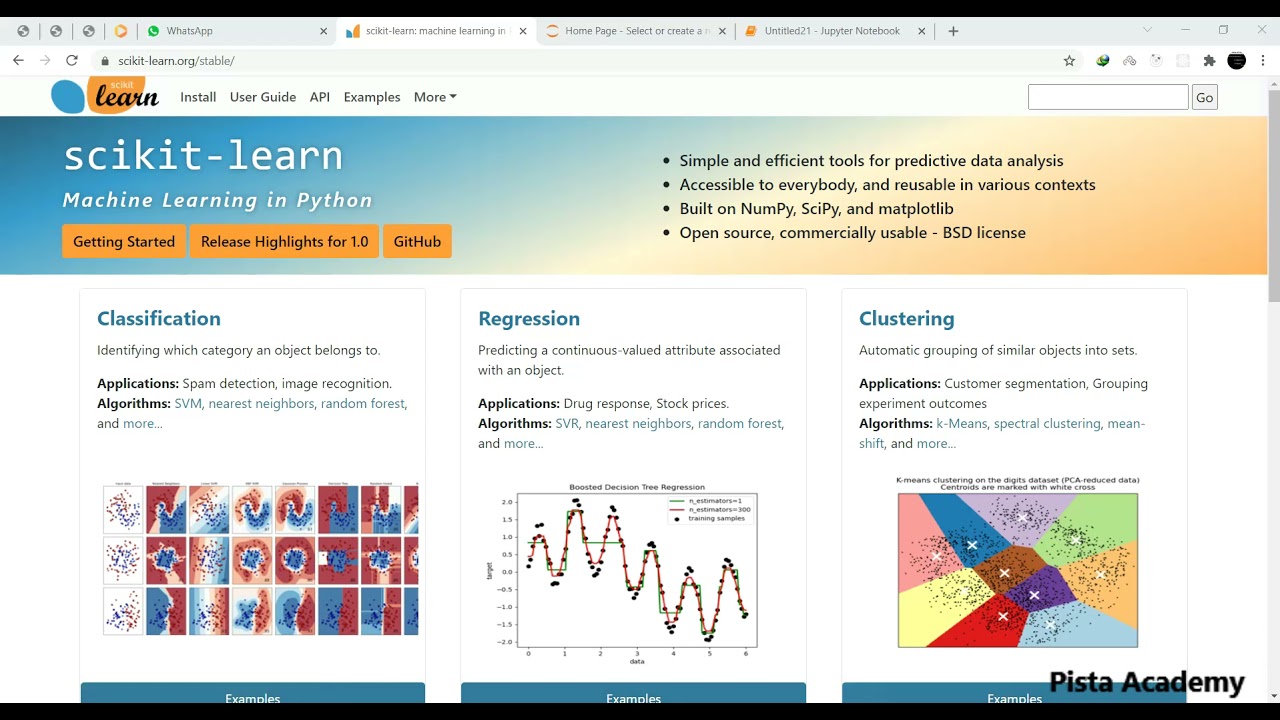The height and width of the screenshot is (720, 1280).
Task: Open the API reference link
Action: pyautogui.click(x=320, y=97)
